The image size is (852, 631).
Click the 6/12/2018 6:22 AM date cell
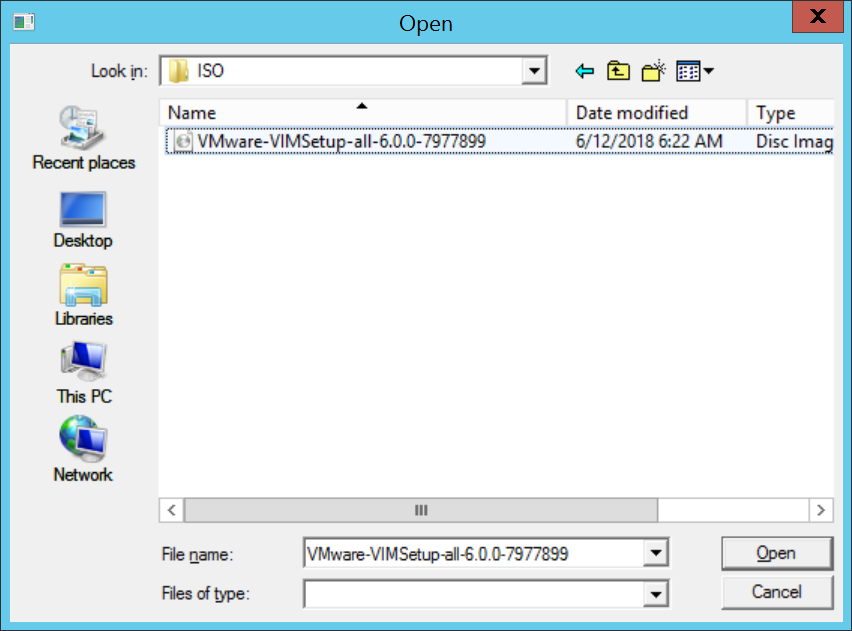[x=649, y=141]
